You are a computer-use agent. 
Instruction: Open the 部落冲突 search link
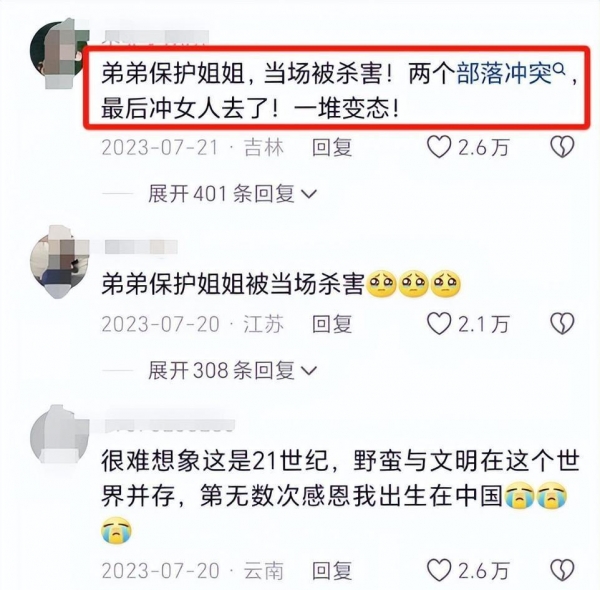click(x=504, y=73)
